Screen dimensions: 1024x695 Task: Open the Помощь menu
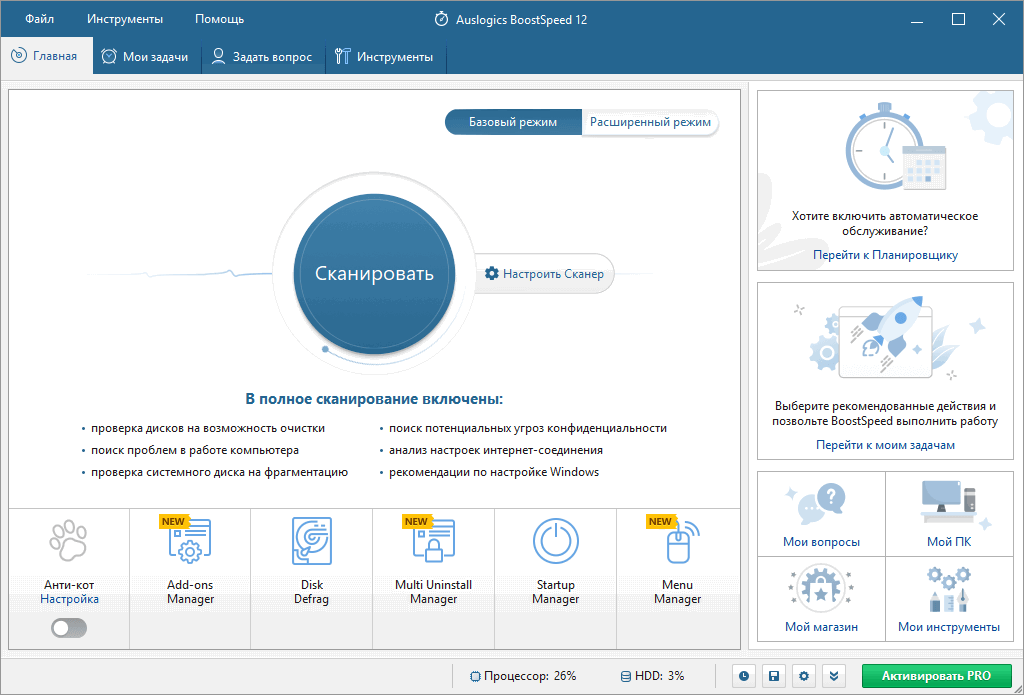click(219, 19)
